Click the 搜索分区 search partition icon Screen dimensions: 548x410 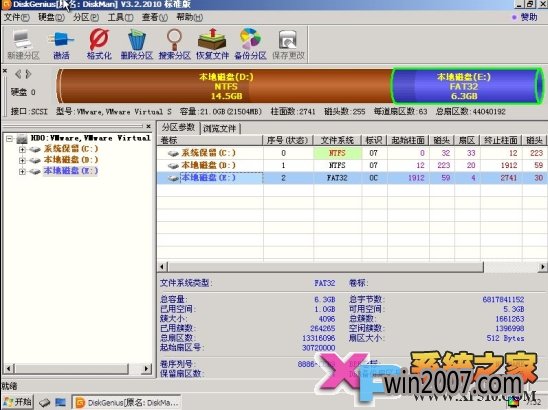point(174,44)
